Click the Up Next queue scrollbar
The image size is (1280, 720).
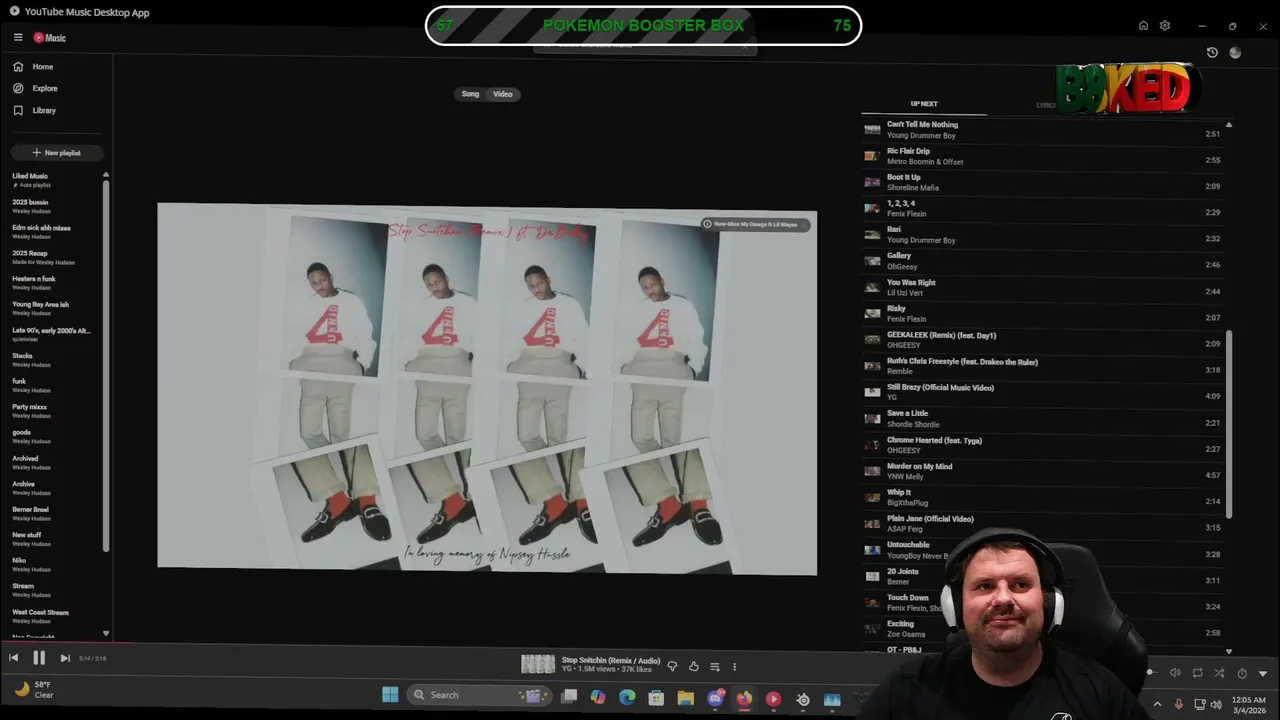(x=1229, y=425)
